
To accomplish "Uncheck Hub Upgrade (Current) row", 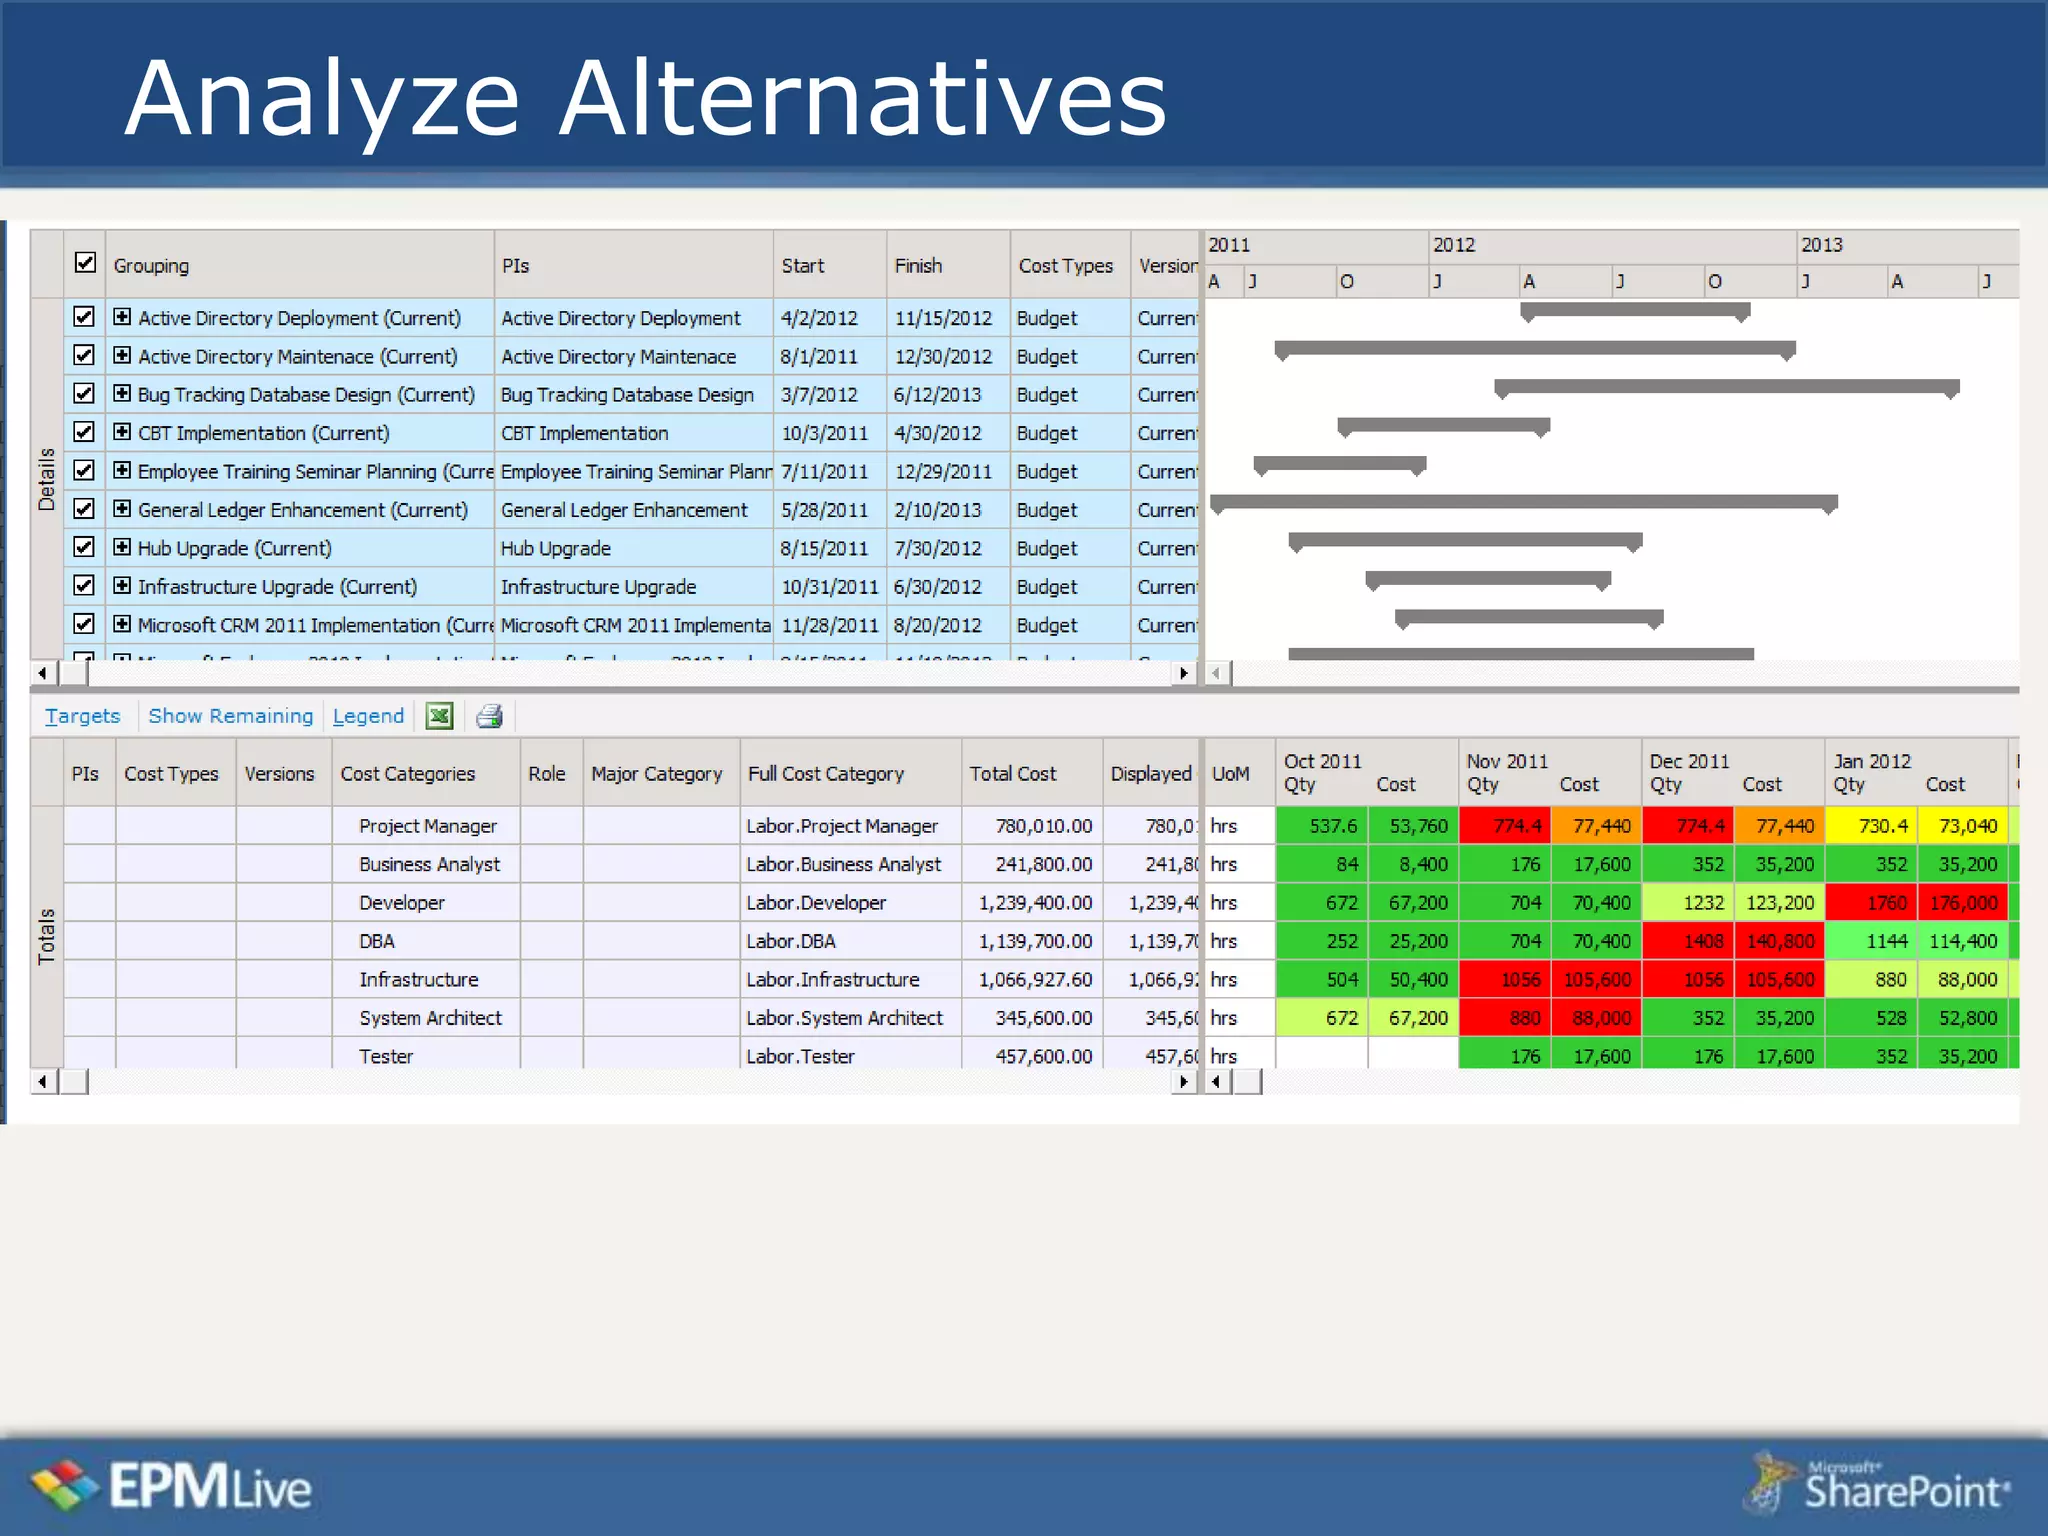I will click(x=84, y=547).
